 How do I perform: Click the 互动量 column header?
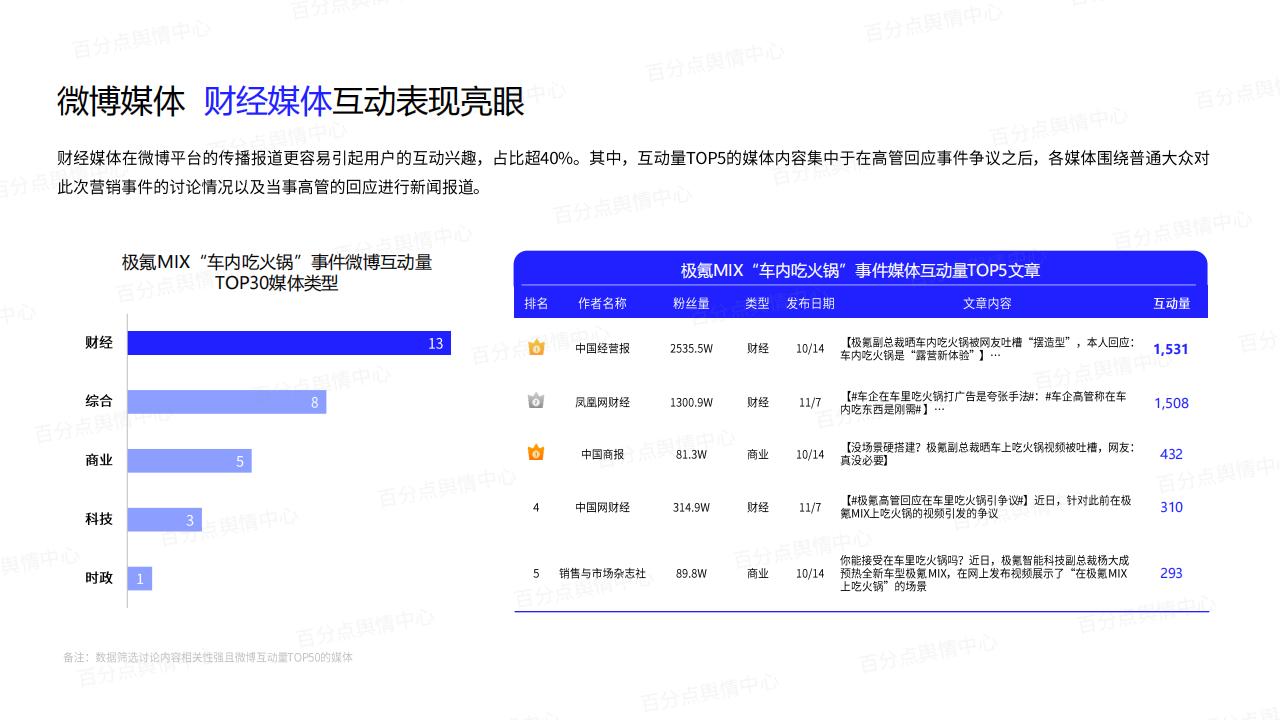click(x=1172, y=303)
